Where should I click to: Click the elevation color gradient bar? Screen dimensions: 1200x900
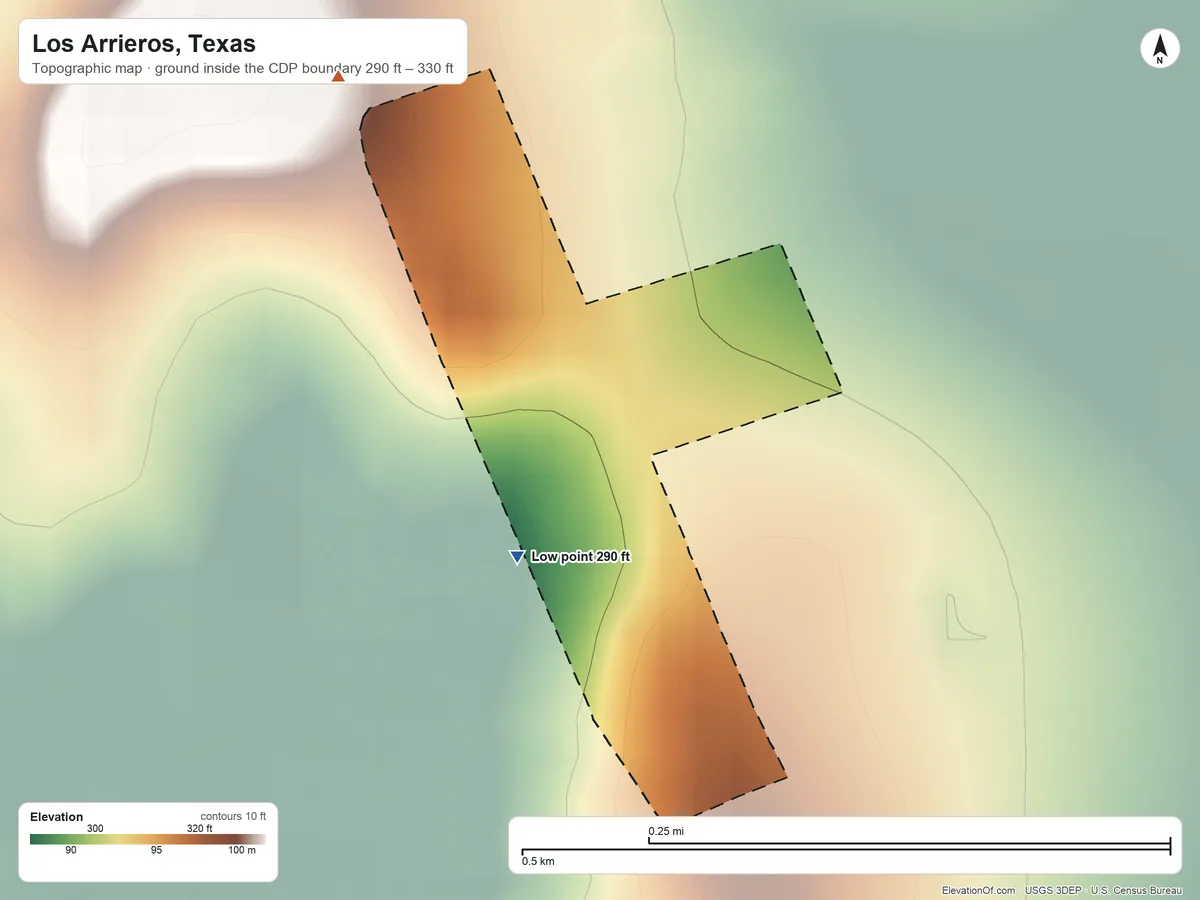(148, 839)
